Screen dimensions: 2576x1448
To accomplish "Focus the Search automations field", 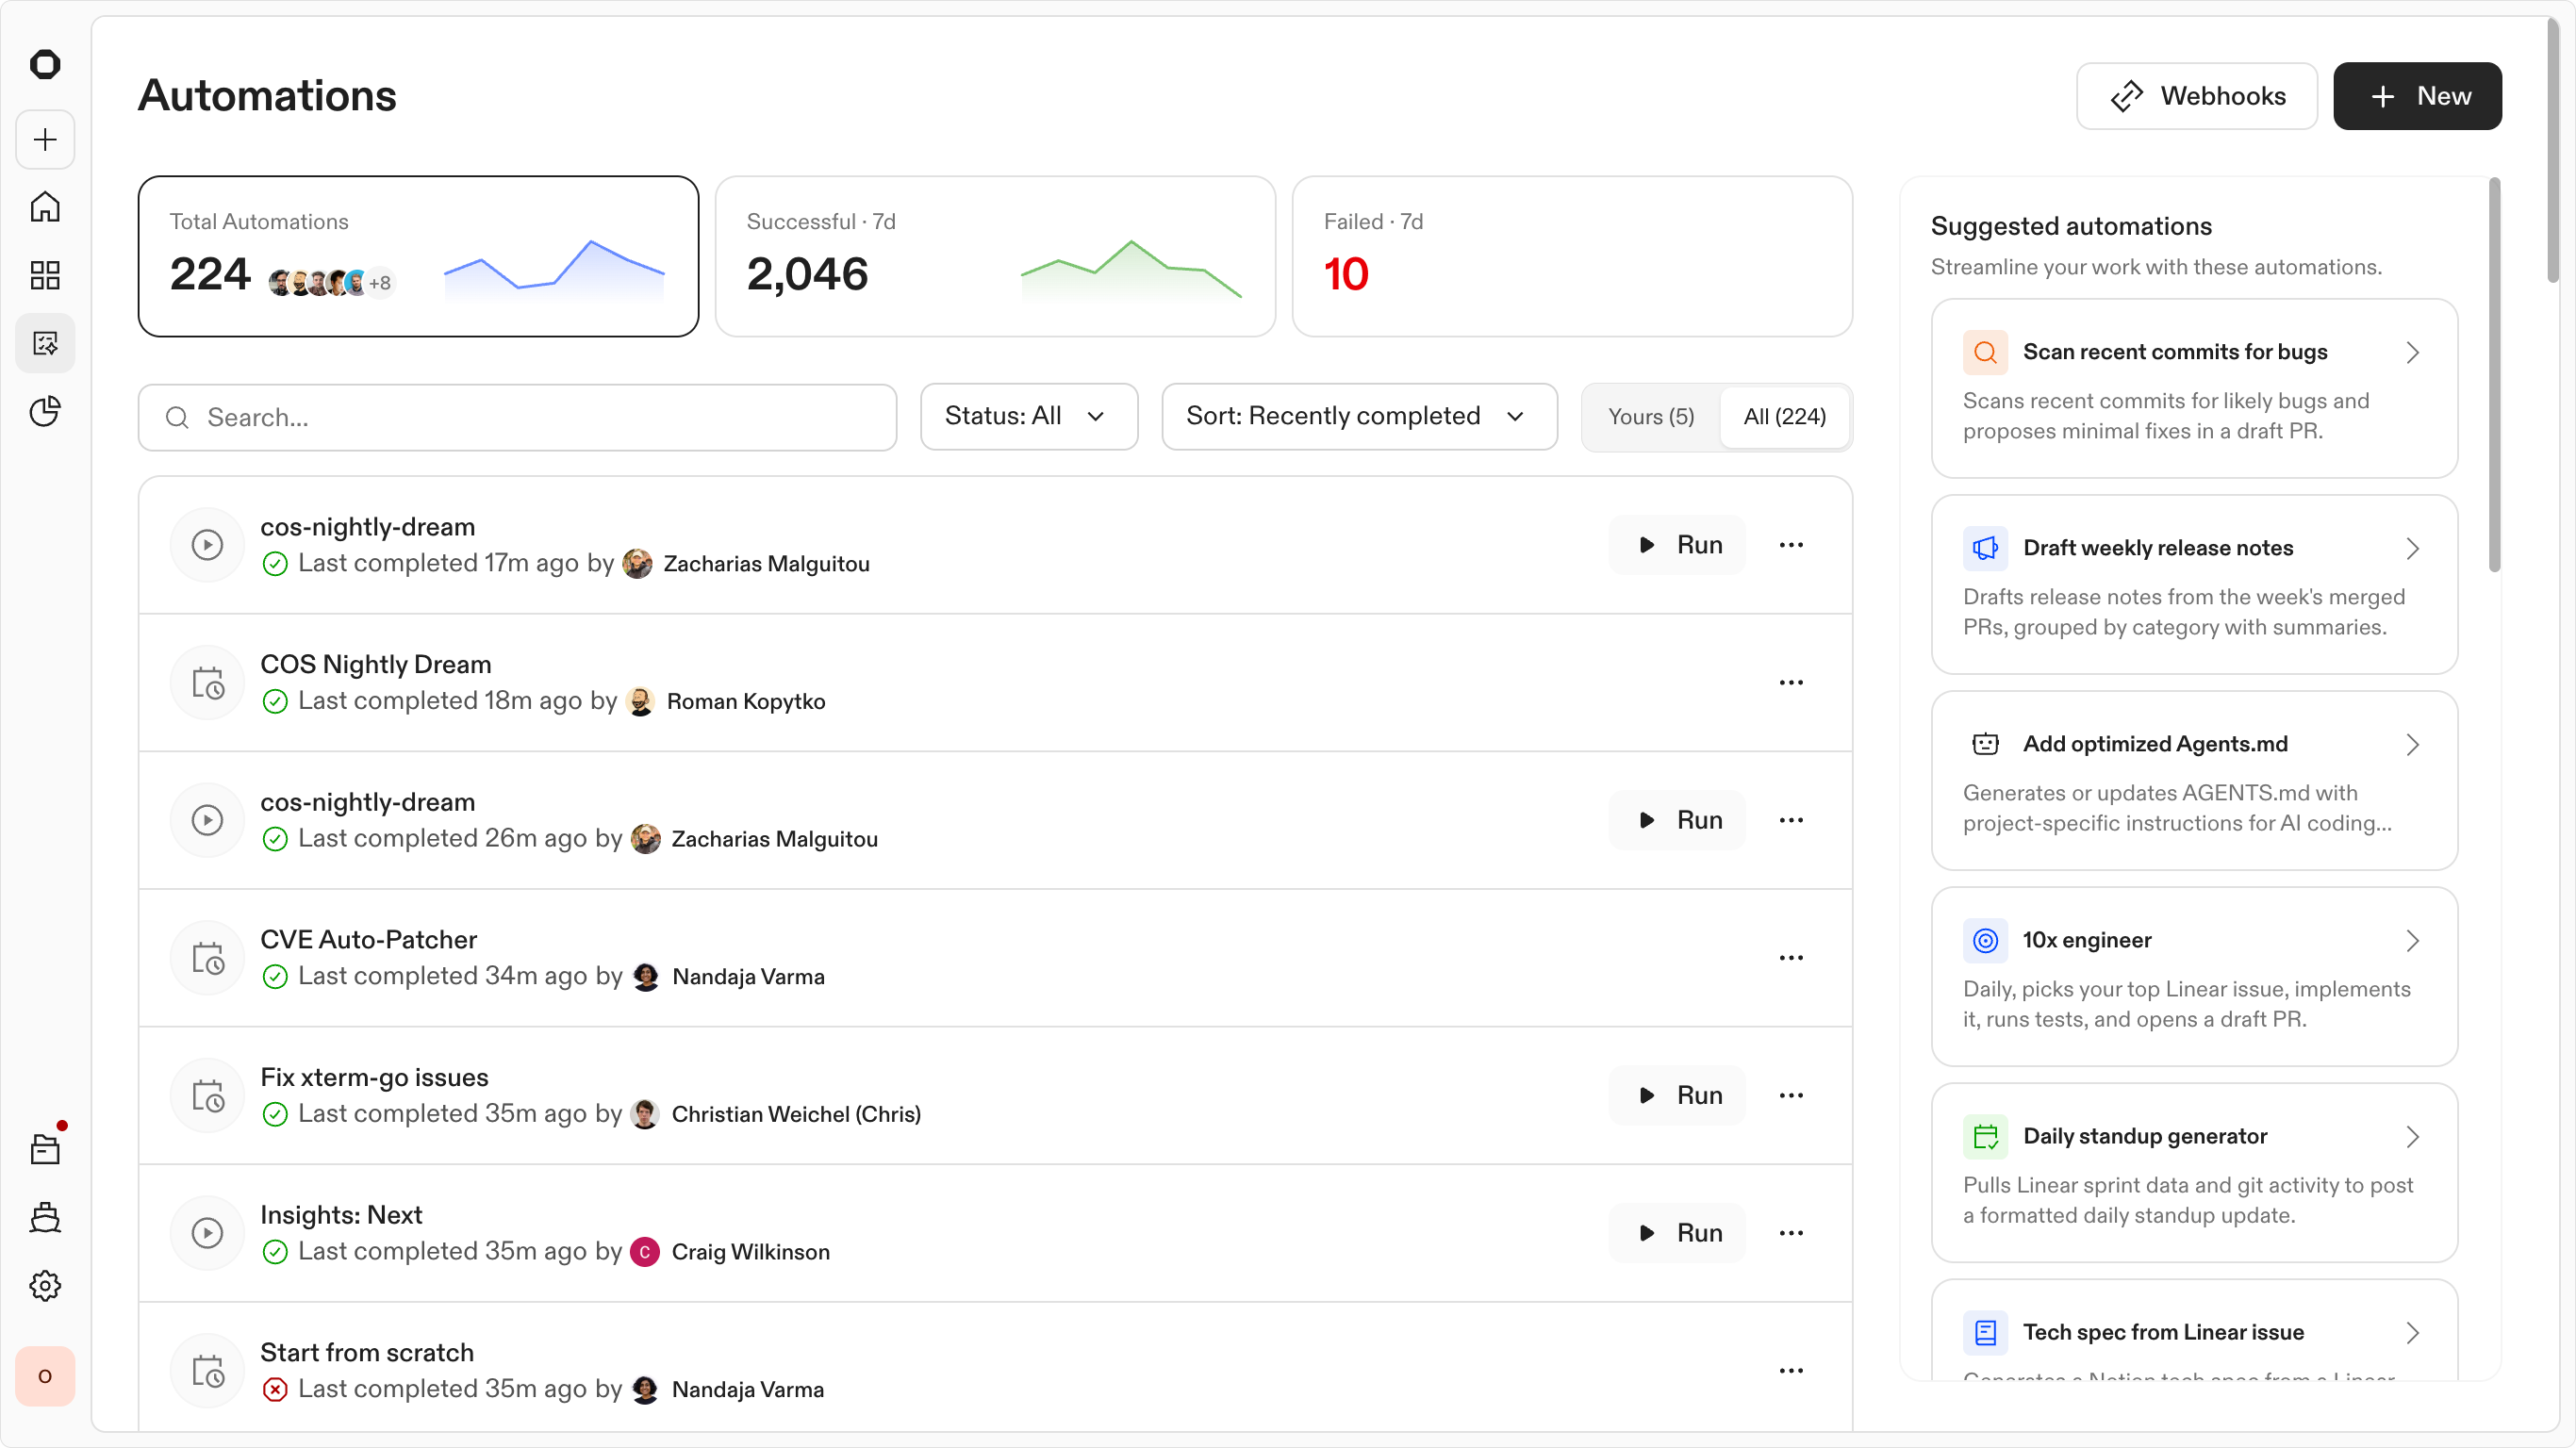I will [x=517, y=417].
